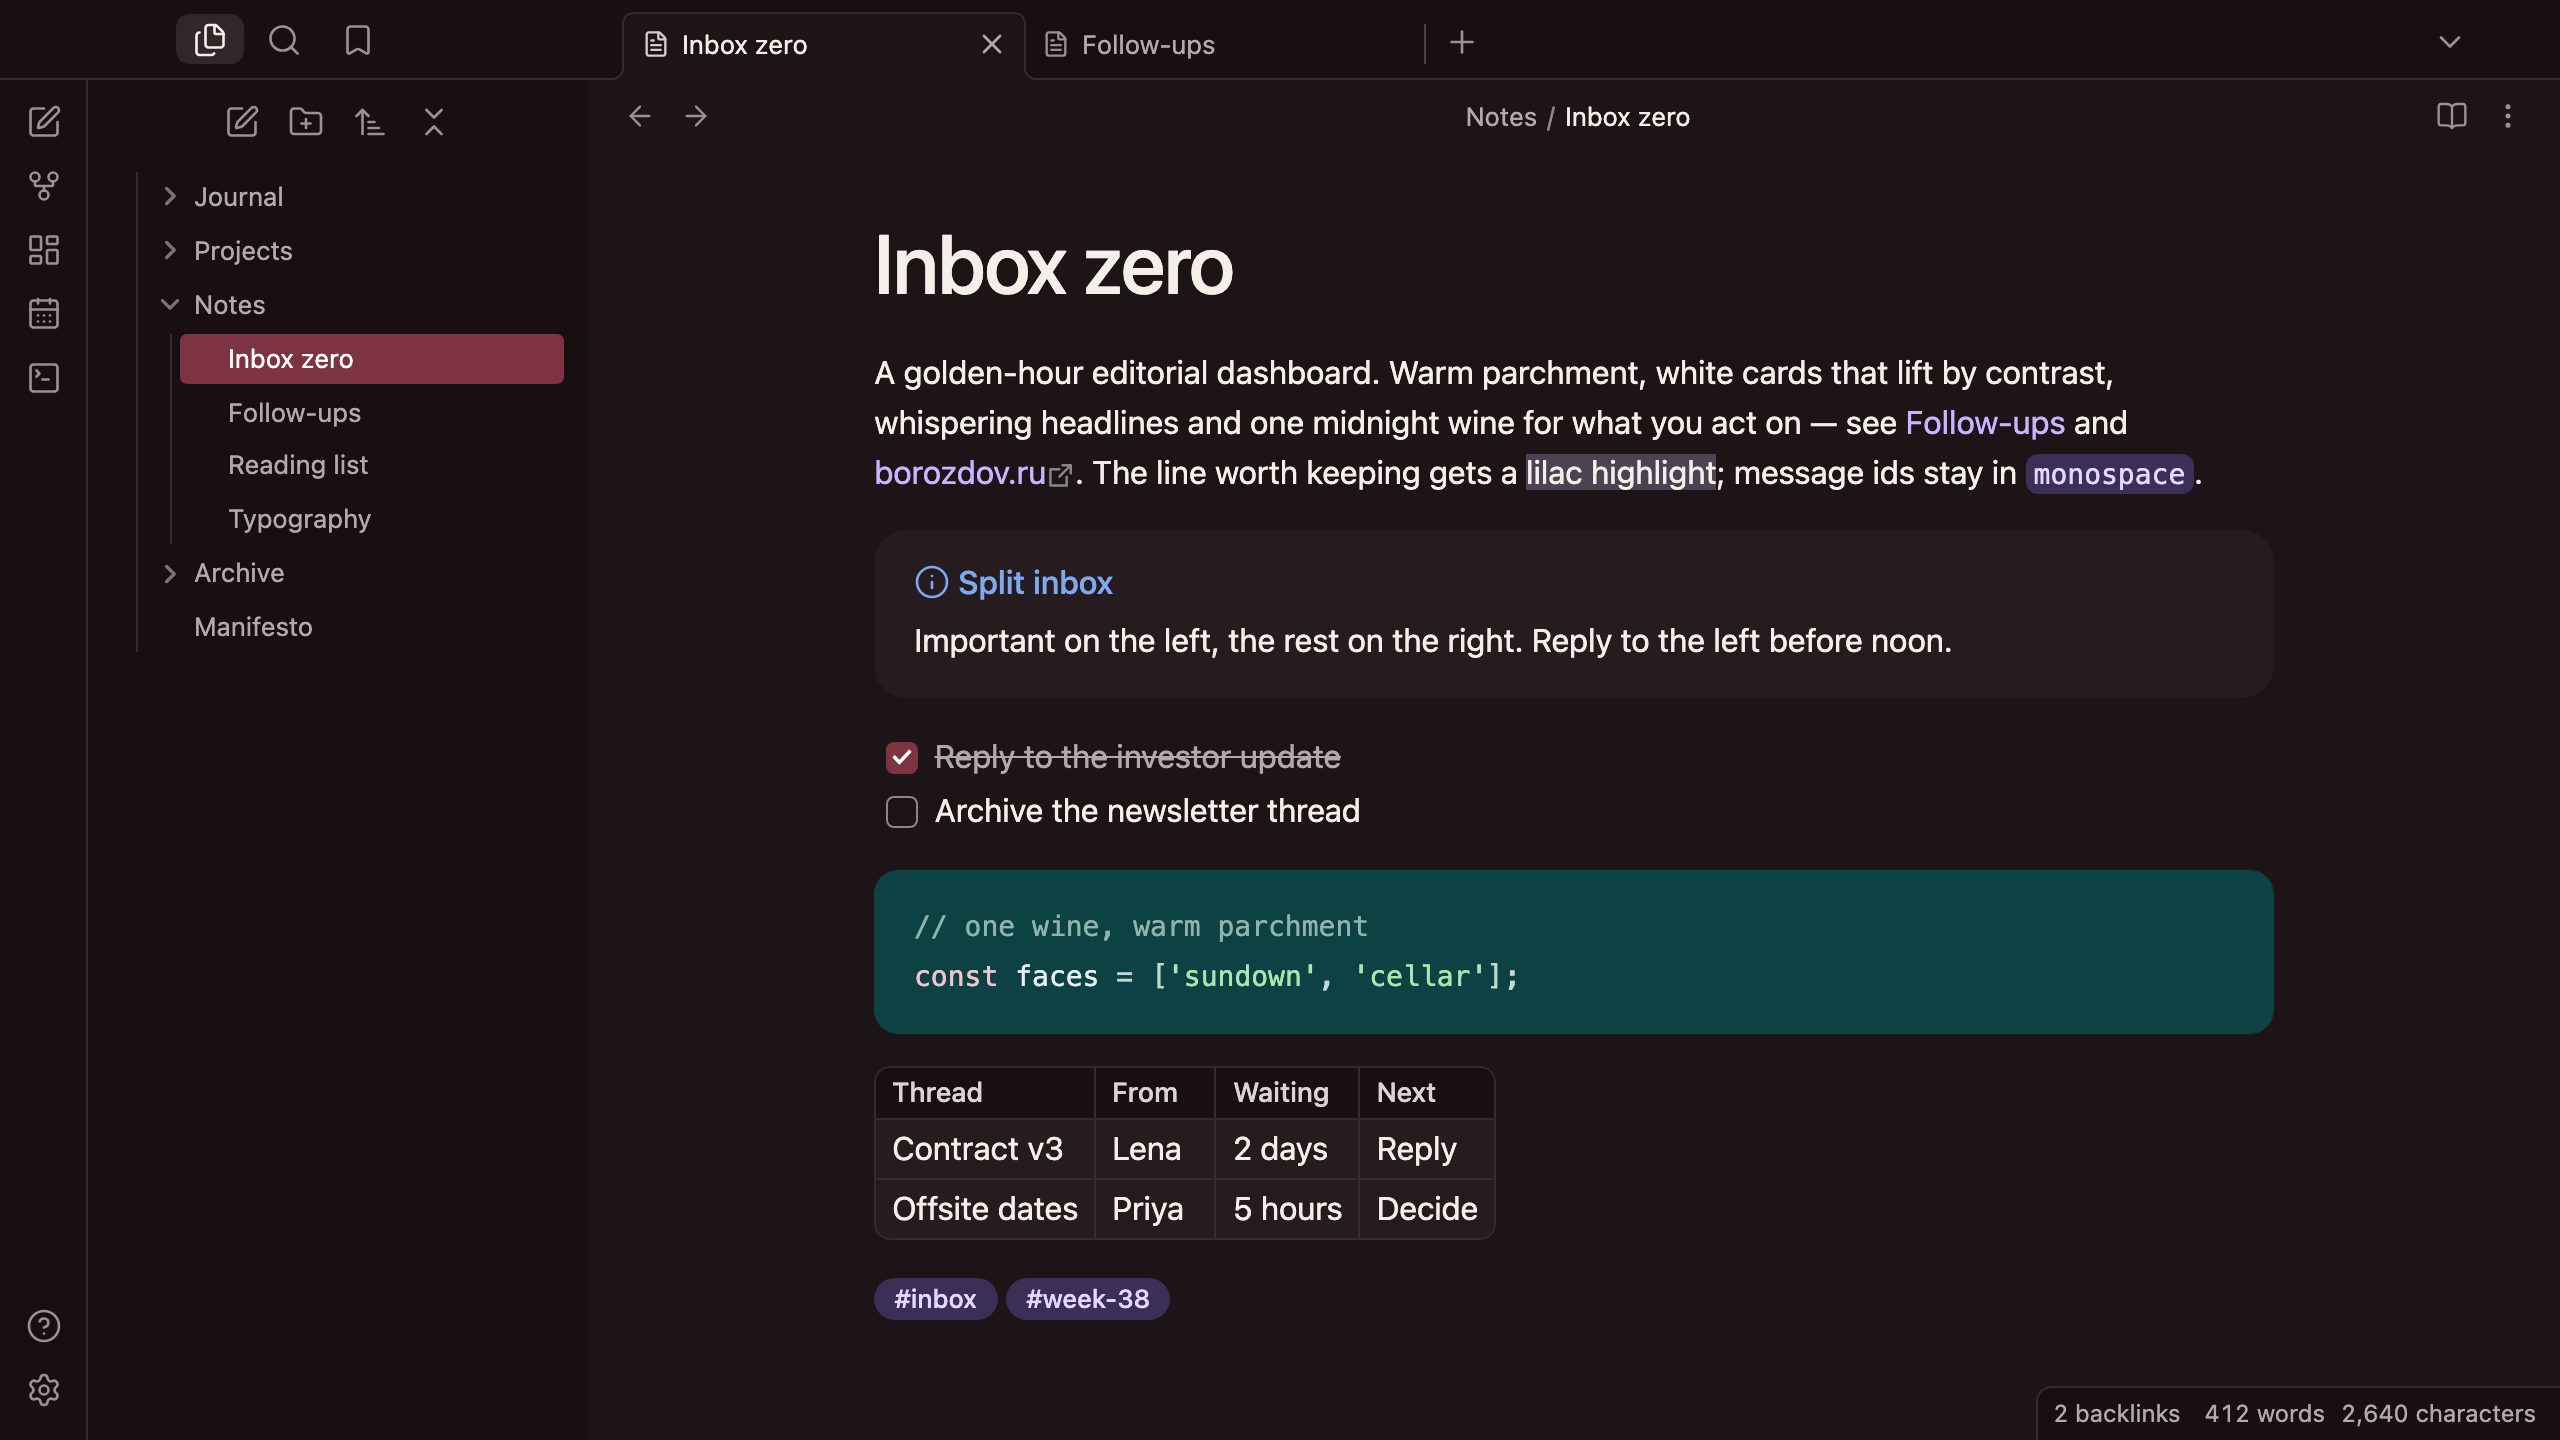
Task: Click Notes in the breadcrumb
Action: coord(1501,117)
